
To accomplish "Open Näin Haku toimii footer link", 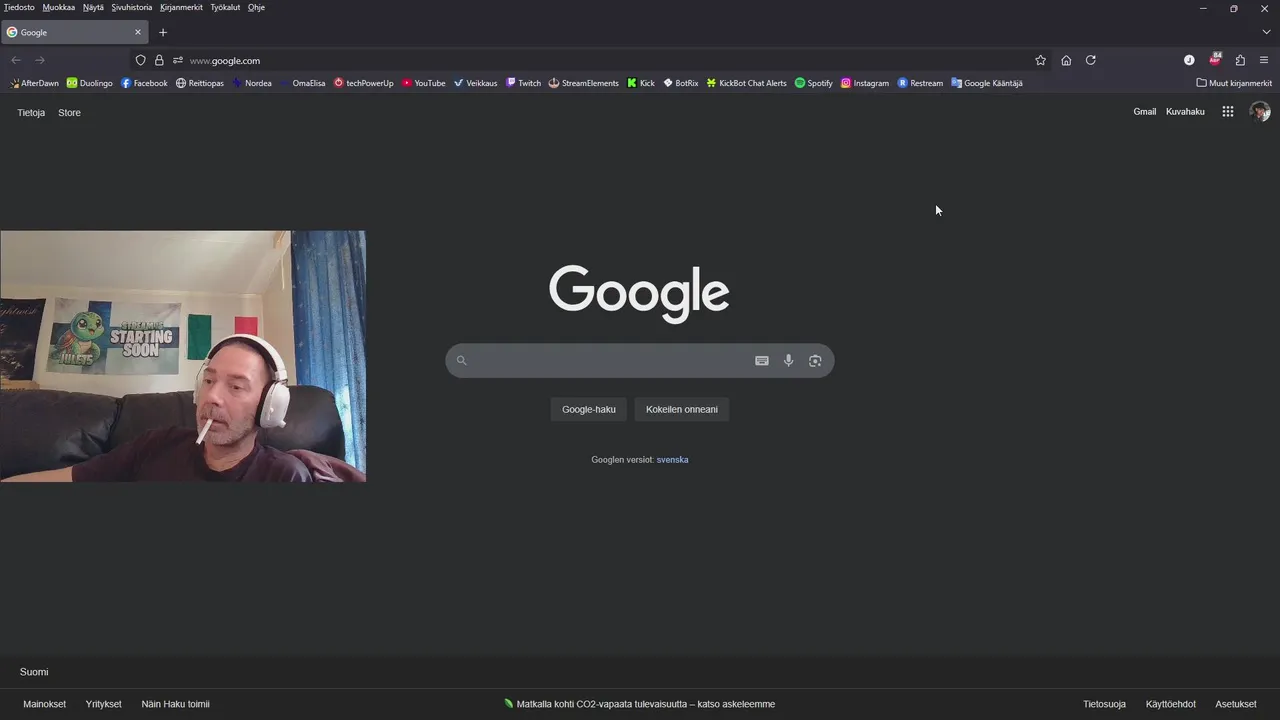I will 175,704.
